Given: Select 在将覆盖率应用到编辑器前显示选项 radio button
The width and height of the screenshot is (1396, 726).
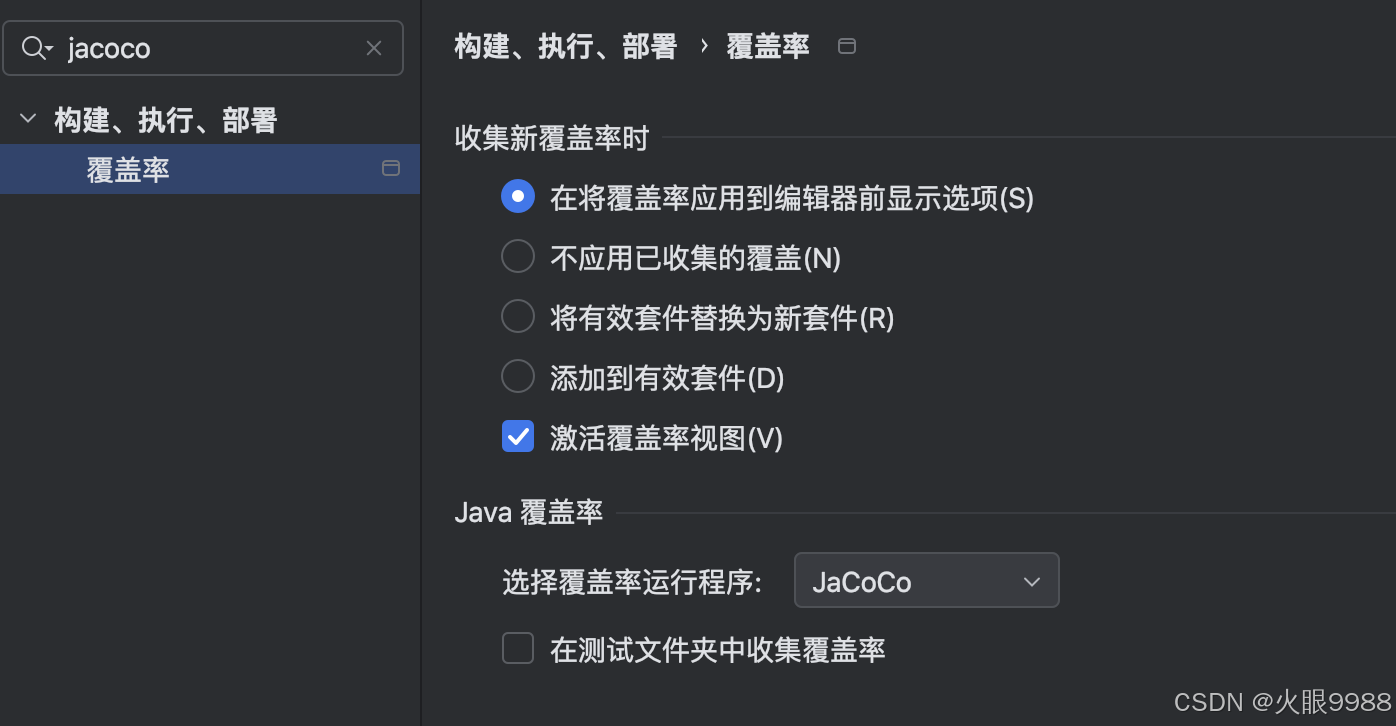Looking at the screenshot, I should 517,198.
